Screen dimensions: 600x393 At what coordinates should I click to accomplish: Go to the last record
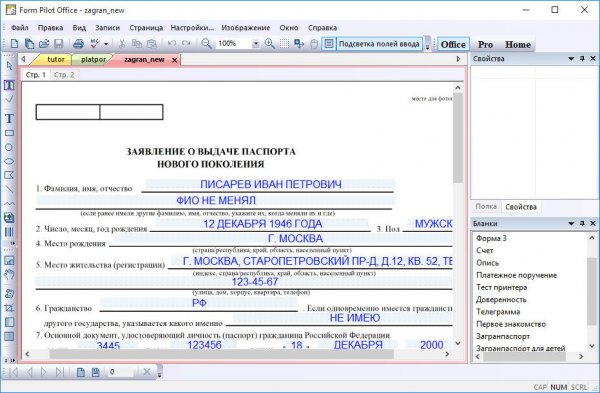point(60,372)
